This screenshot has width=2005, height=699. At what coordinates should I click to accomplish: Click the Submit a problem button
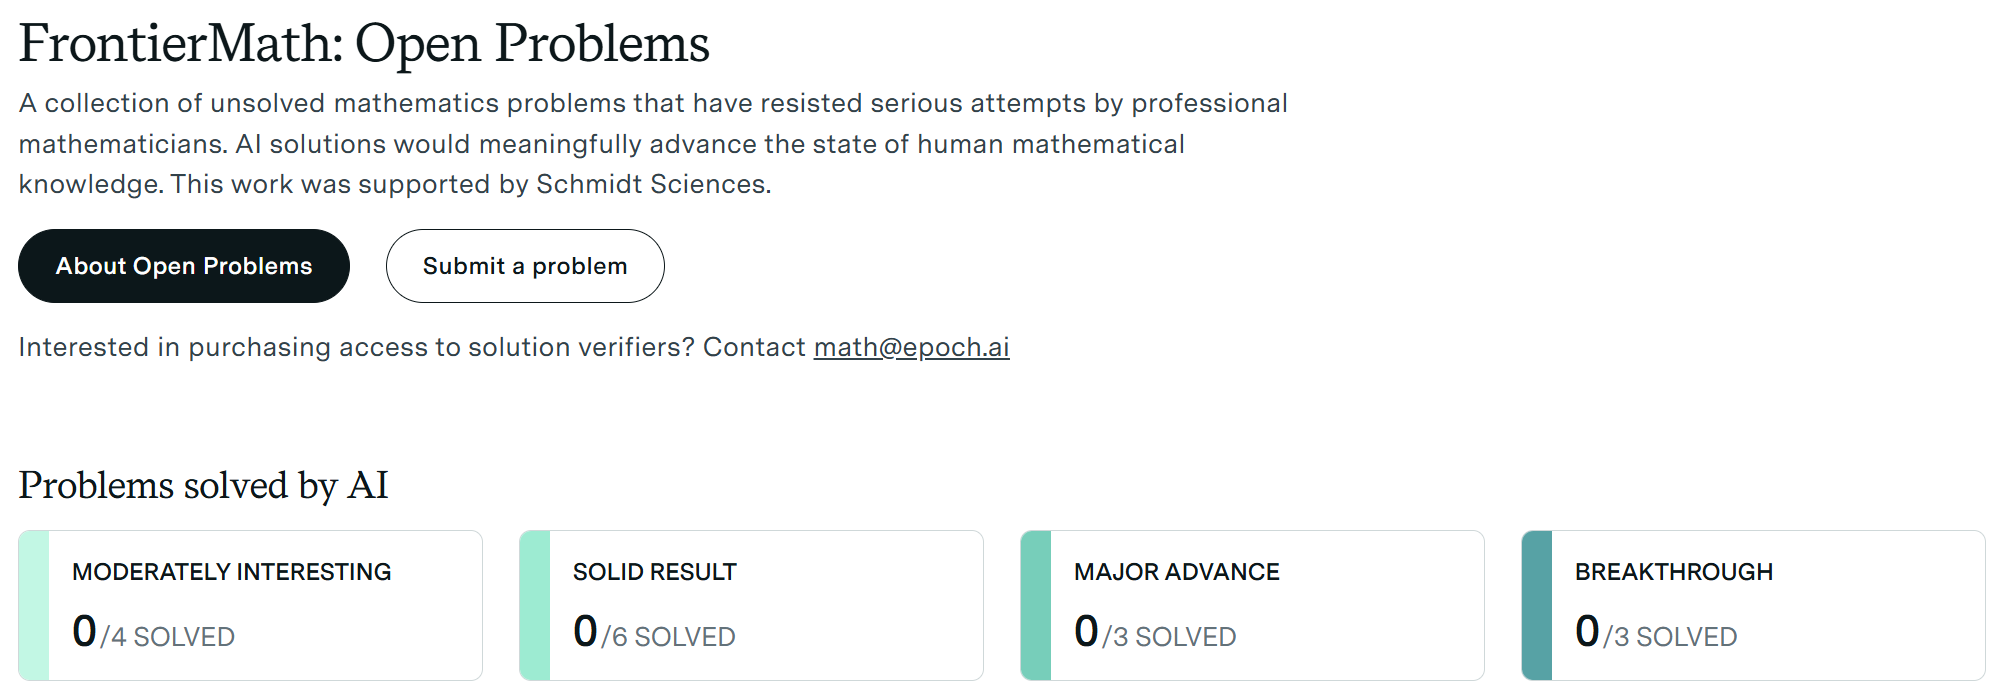pos(525,266)
